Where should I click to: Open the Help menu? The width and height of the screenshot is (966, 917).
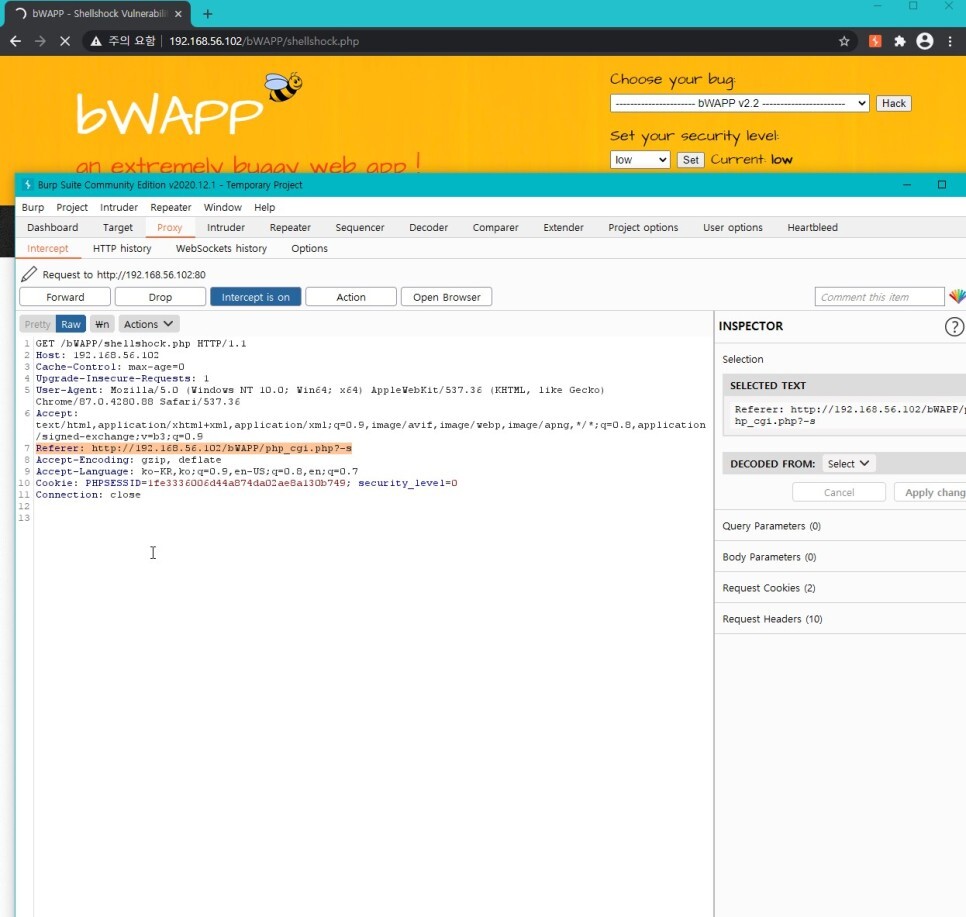pos(264,208)
